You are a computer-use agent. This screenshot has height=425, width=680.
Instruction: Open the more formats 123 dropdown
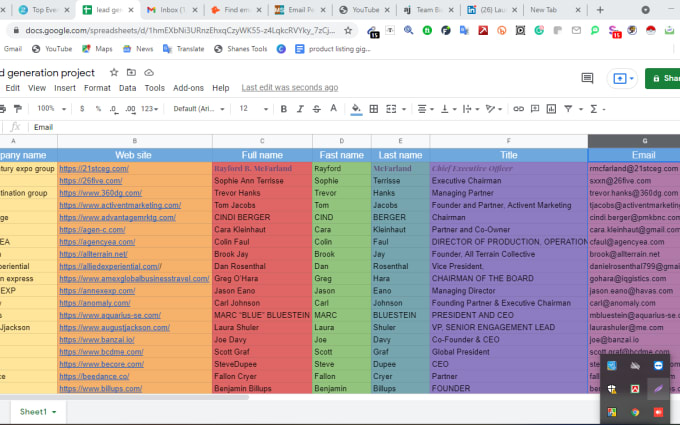click(x=150, y=109)
